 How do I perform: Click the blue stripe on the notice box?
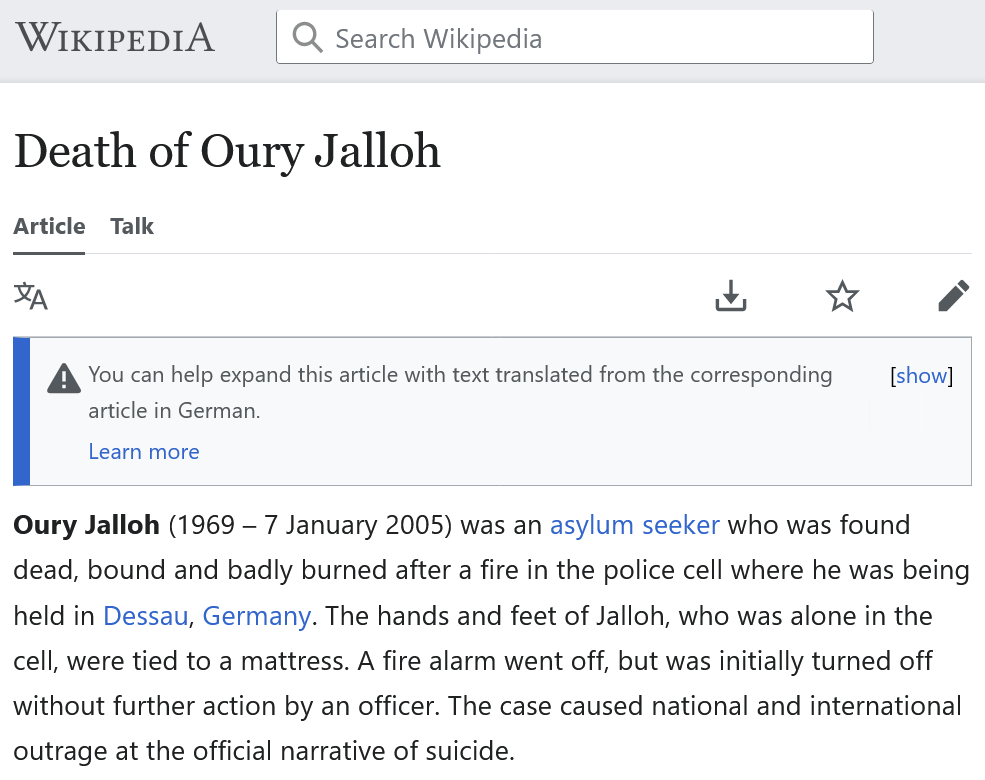22,411
